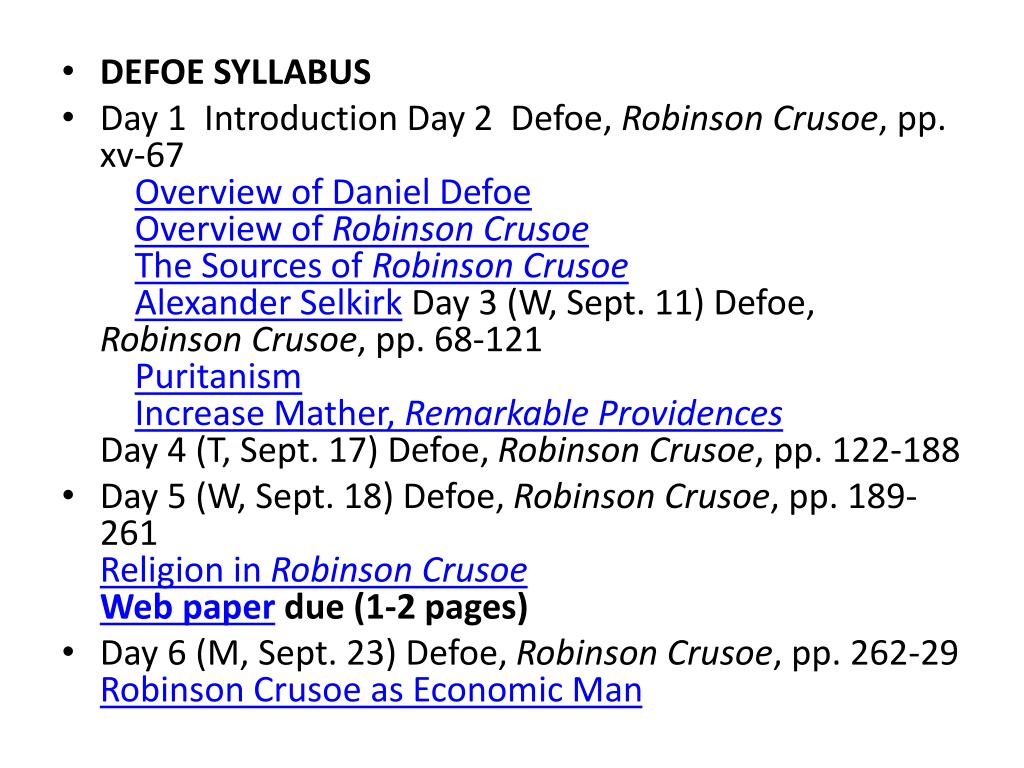Viewport: 1024px width, 768px height.
Task: Click the Day 6 (M, Sept. 23) line
Action: pyautogui.click(x=529, y=653)
